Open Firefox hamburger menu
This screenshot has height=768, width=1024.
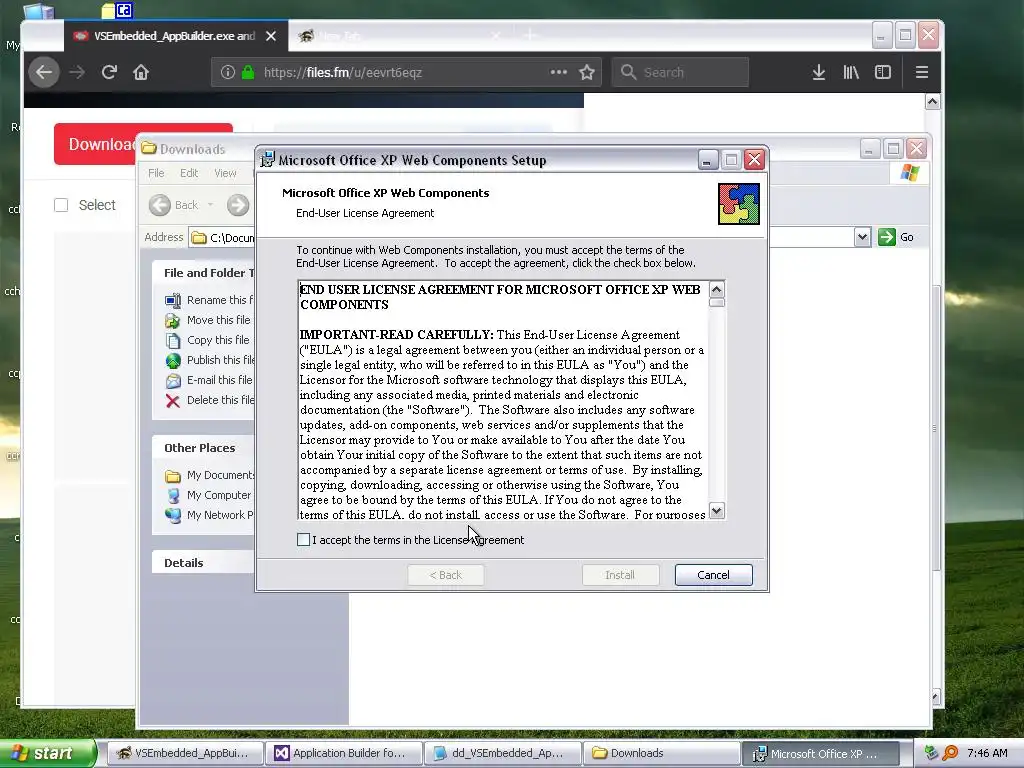click(921, 72)
